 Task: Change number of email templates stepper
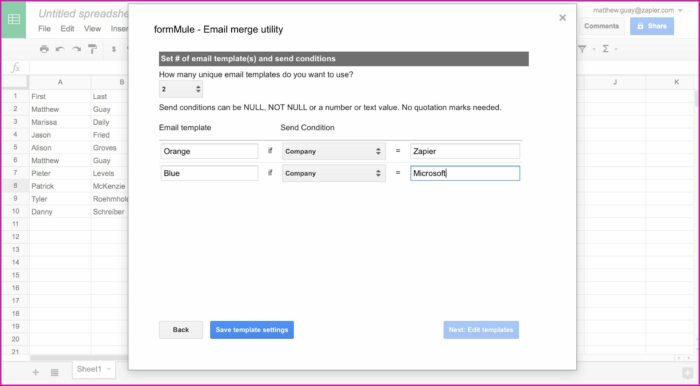181,89
